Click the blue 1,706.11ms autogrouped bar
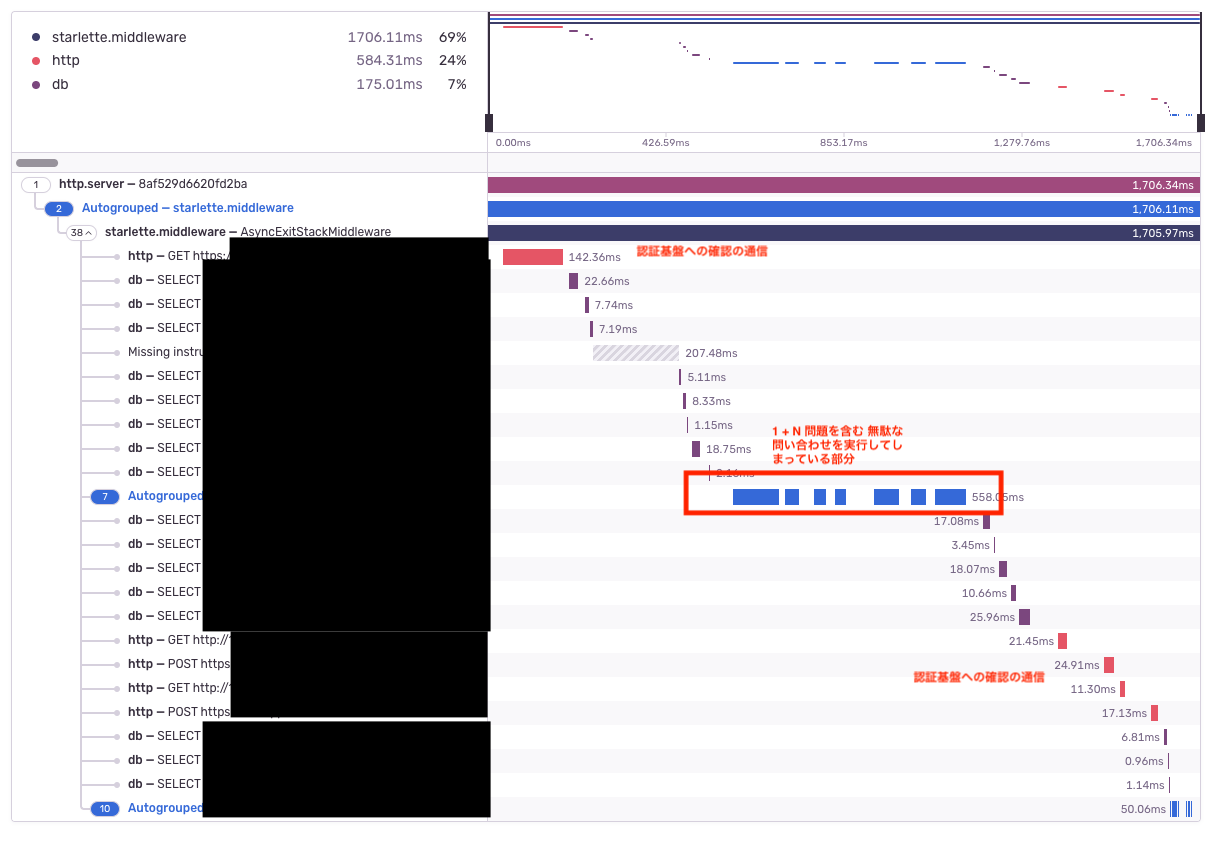The image size is (1217, 842). [844, 209]
